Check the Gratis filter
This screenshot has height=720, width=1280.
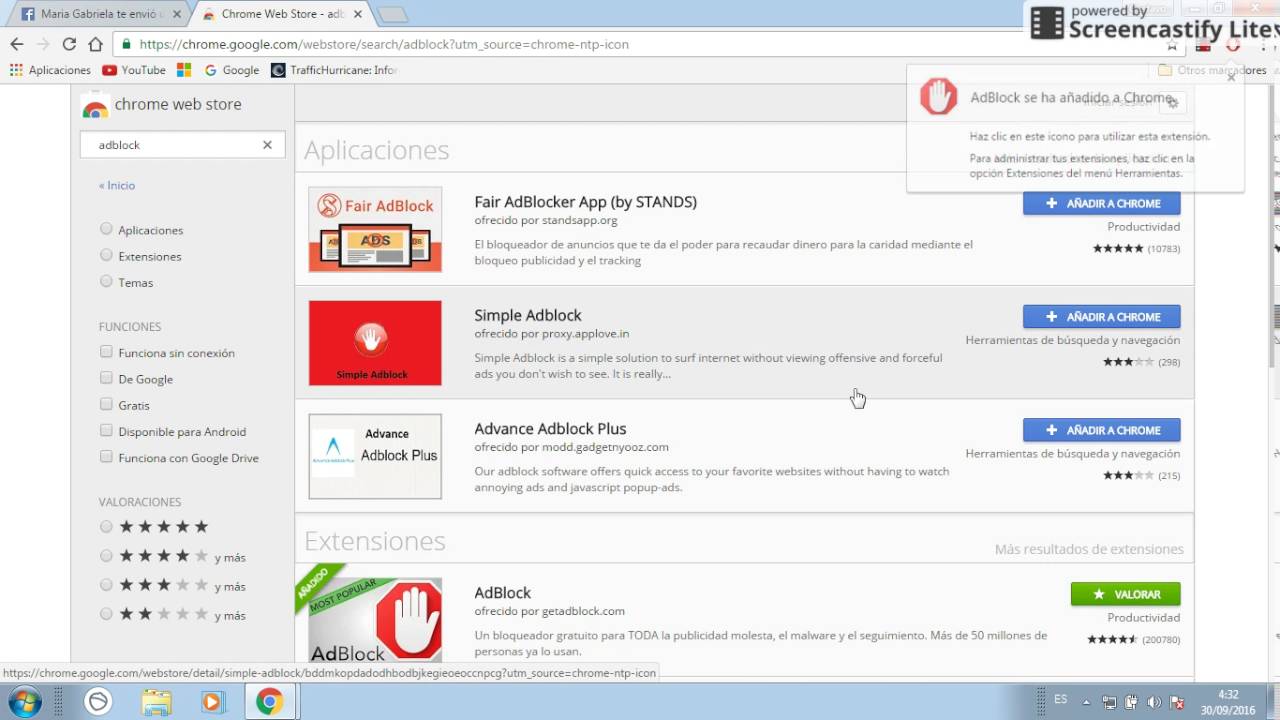106,404
